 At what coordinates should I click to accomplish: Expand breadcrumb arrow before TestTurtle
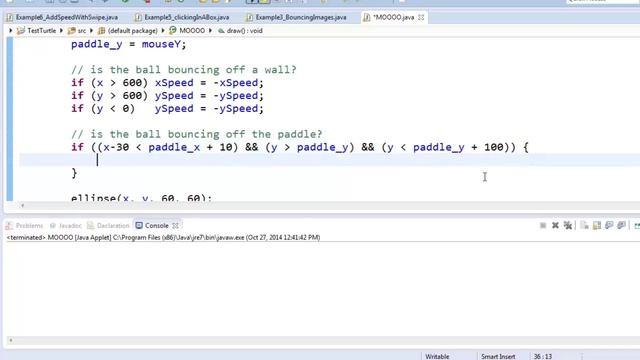pyautogui.click(x=11, y=31)
